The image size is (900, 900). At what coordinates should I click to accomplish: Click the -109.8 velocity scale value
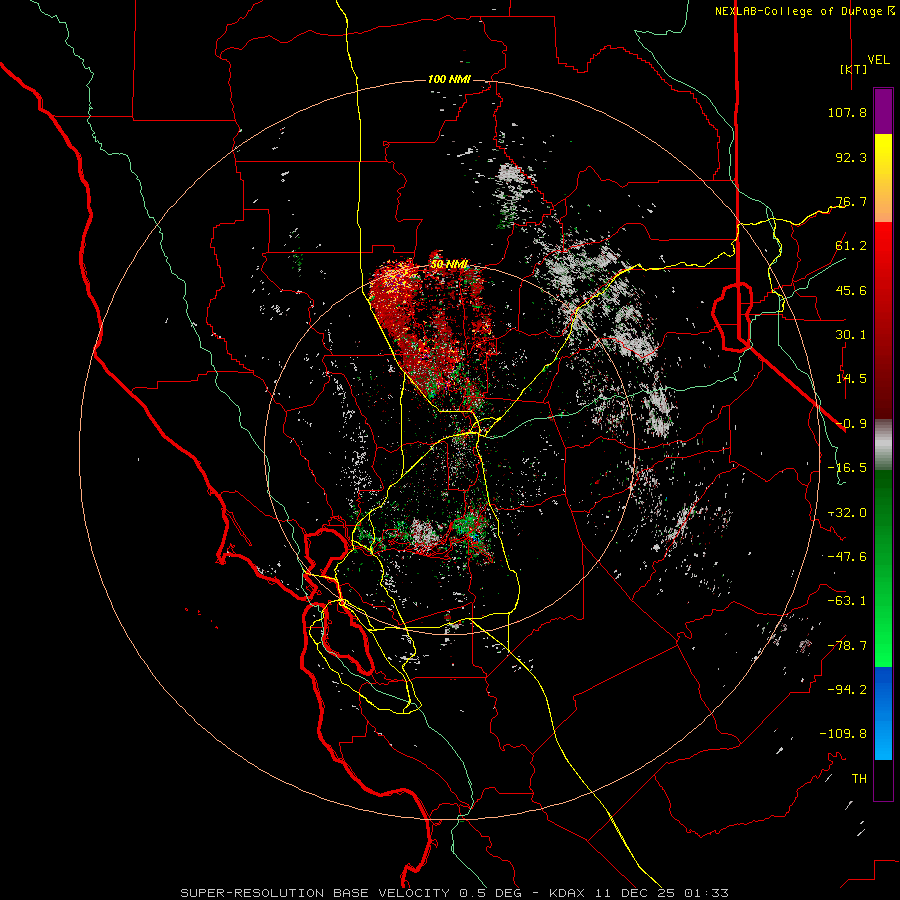click(843, 734)
